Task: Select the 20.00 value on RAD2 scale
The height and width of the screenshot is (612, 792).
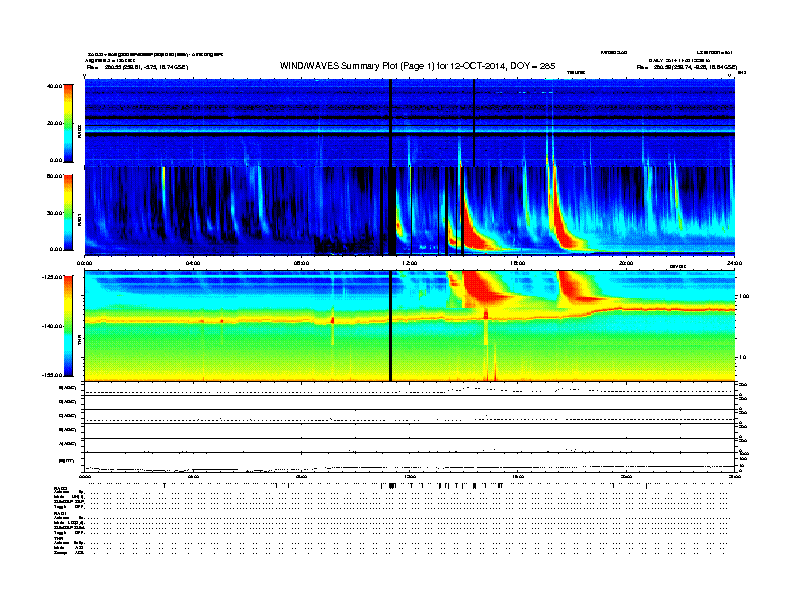Action: click(54, 123)
